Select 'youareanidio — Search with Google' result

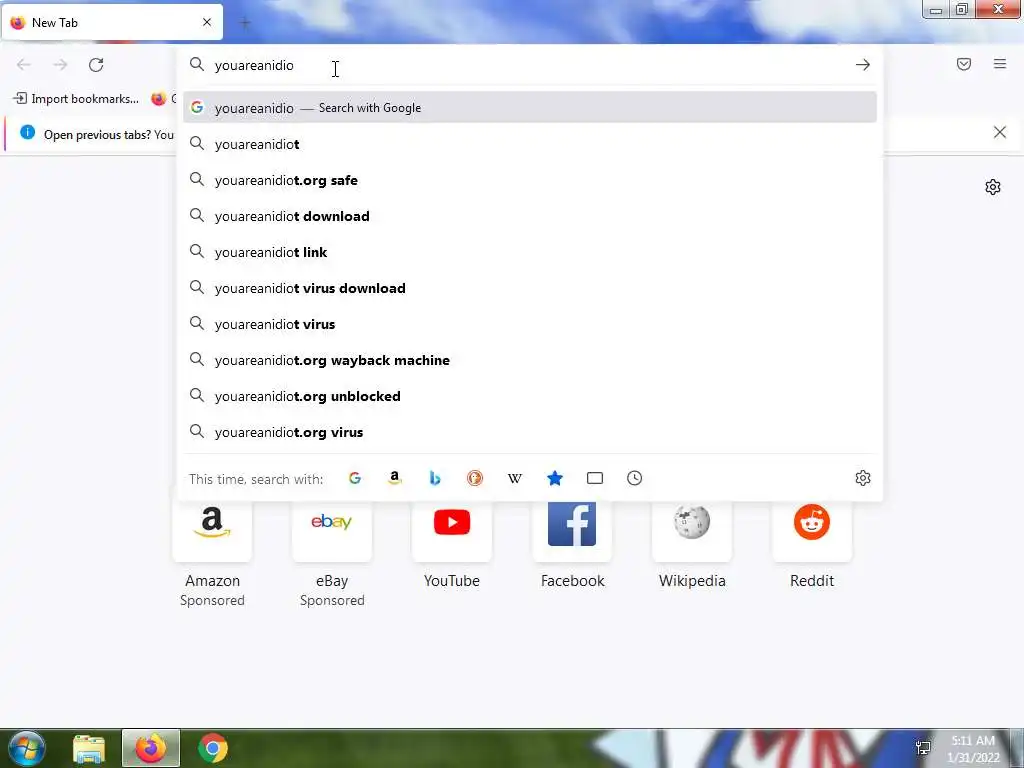(x=530, y=108)
